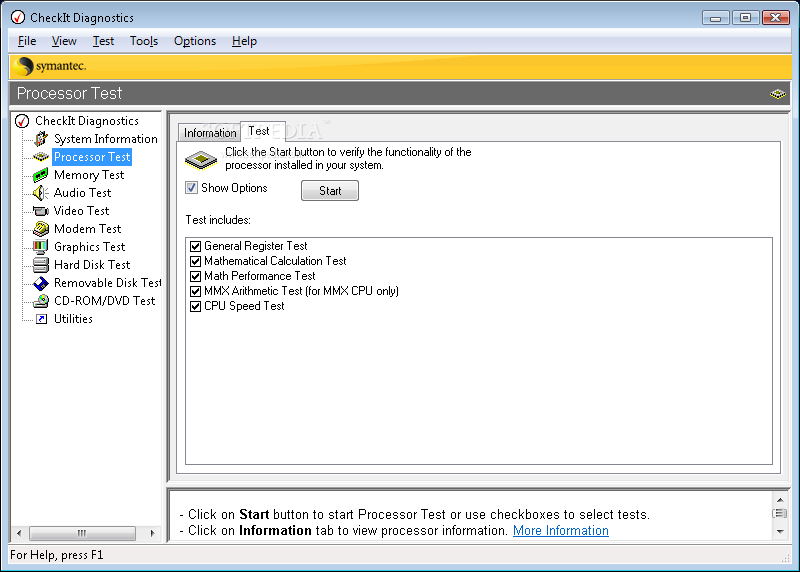Select System Information in the tree
Screen dimensions: 800x572
(x=106, y=139)
